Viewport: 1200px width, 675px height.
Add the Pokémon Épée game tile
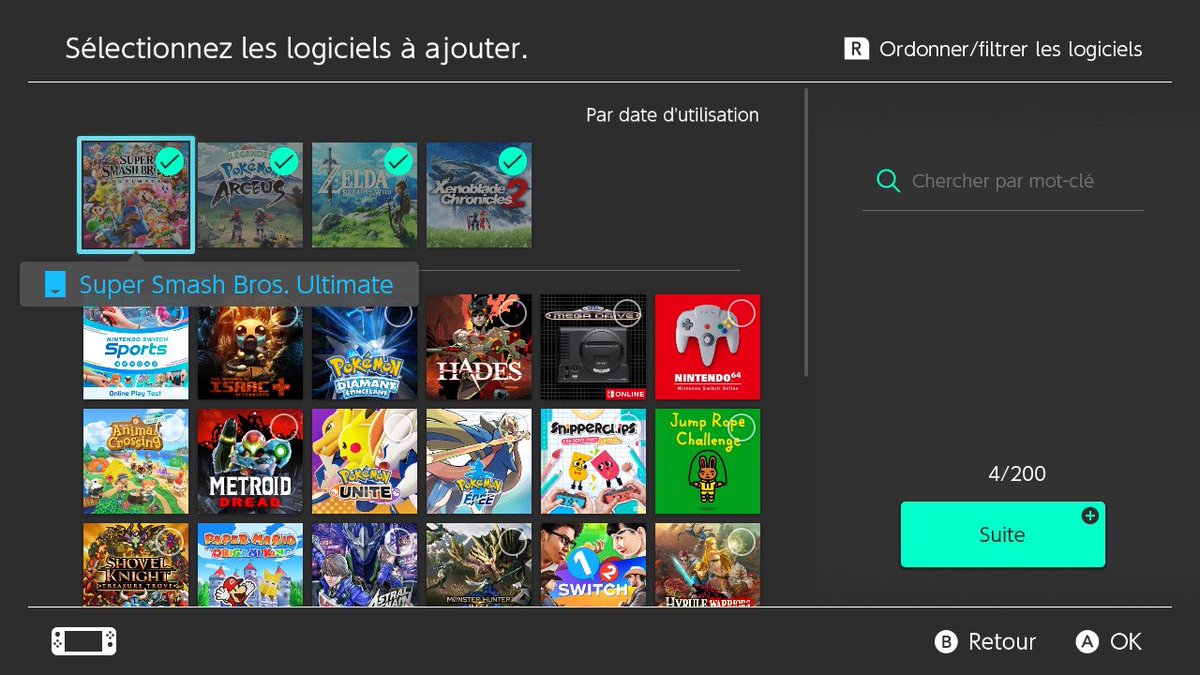click(479, 461)
